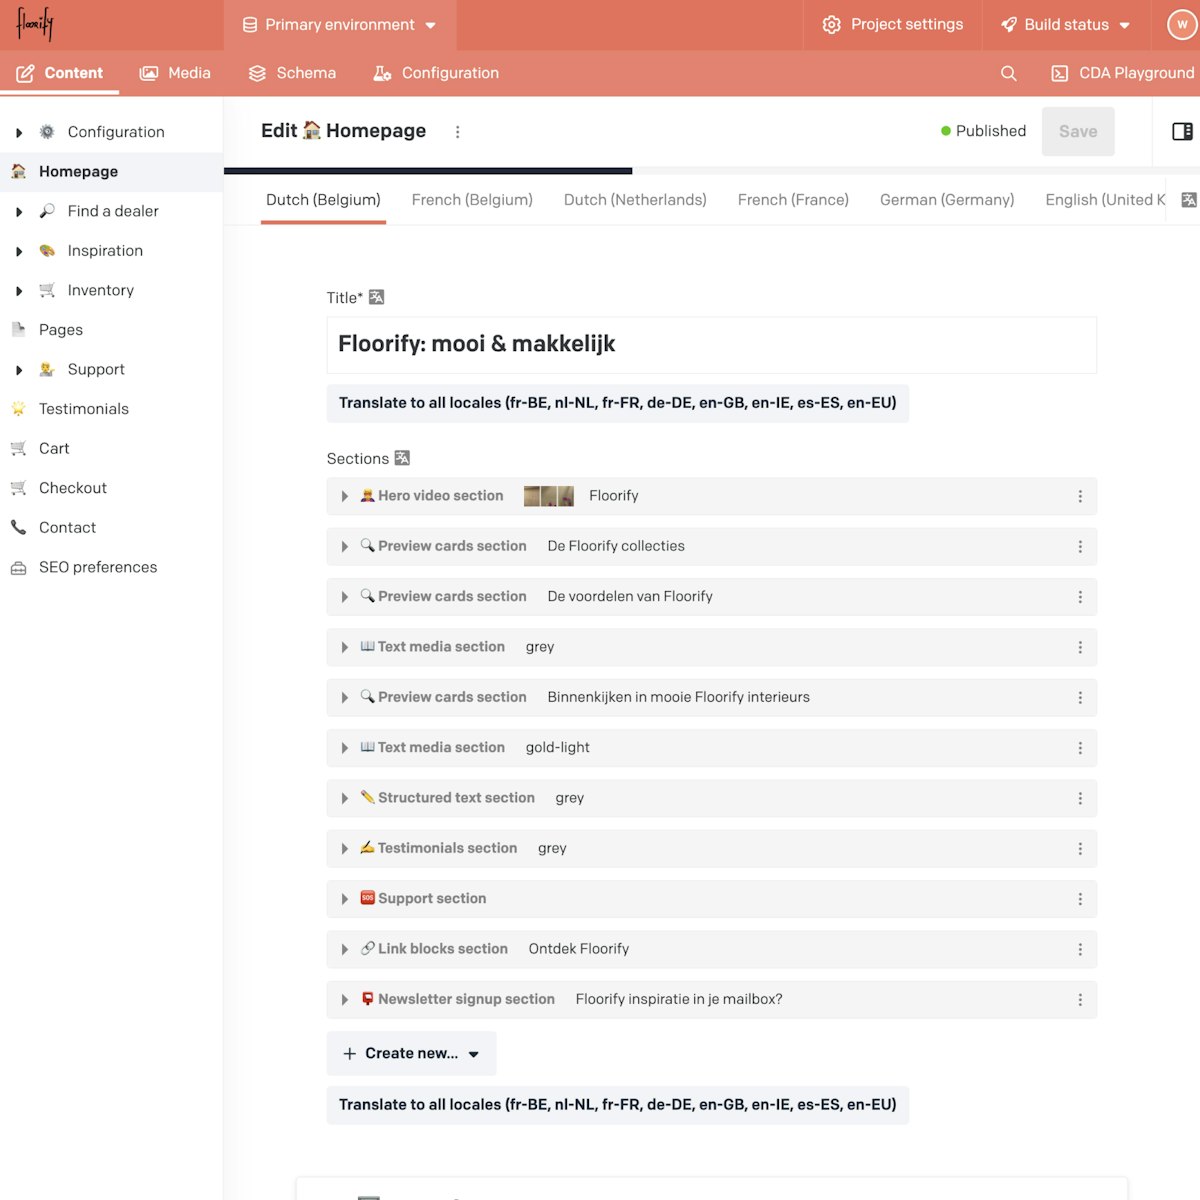
Task: Open Primary environment dropdown
Action: 340,25
